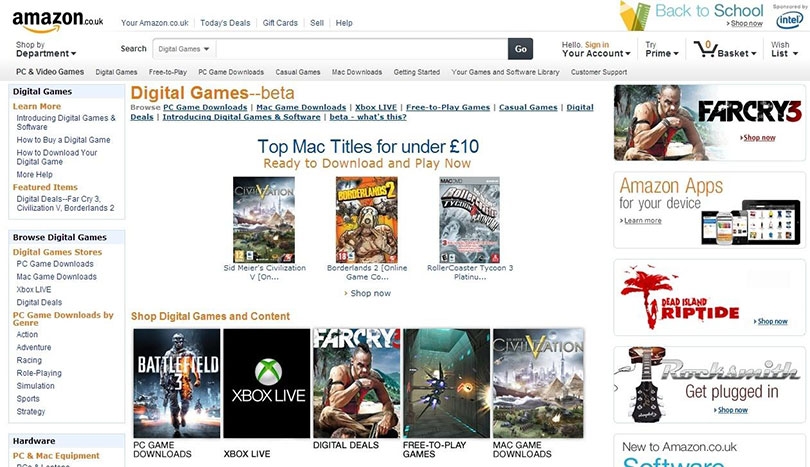The width and height of the screenshot is (810, 467).
Task: Open the Xbox LIVE tile
Action: 267,383
